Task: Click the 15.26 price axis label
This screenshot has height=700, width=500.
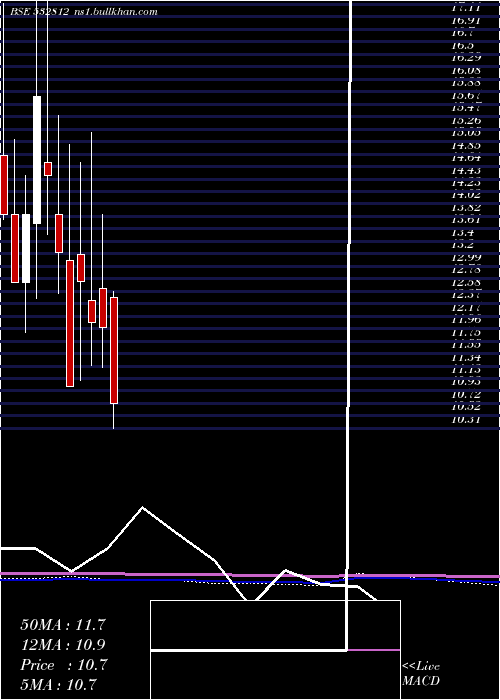Action: point(466,120)
